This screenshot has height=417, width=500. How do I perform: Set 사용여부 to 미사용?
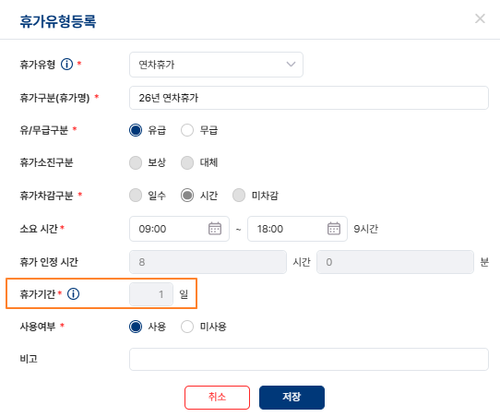point(187,326)
